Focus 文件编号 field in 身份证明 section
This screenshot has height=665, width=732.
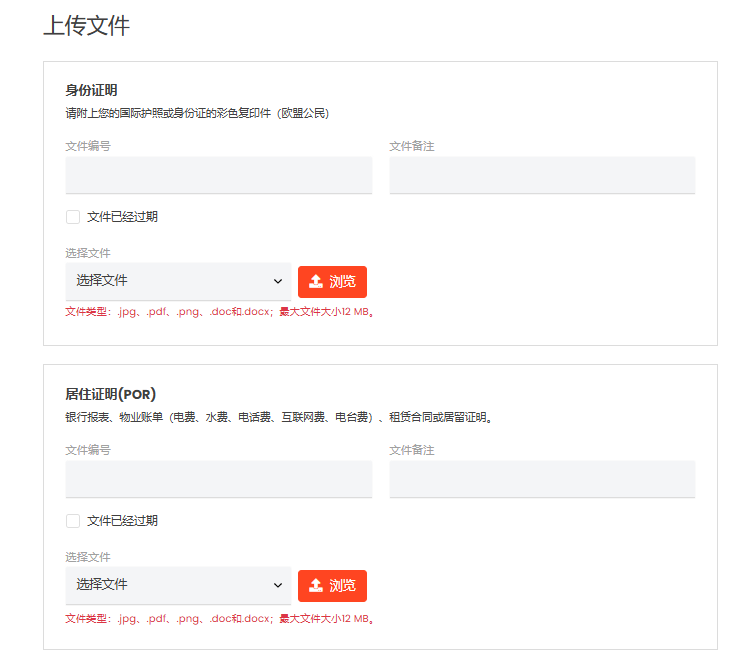218,175
